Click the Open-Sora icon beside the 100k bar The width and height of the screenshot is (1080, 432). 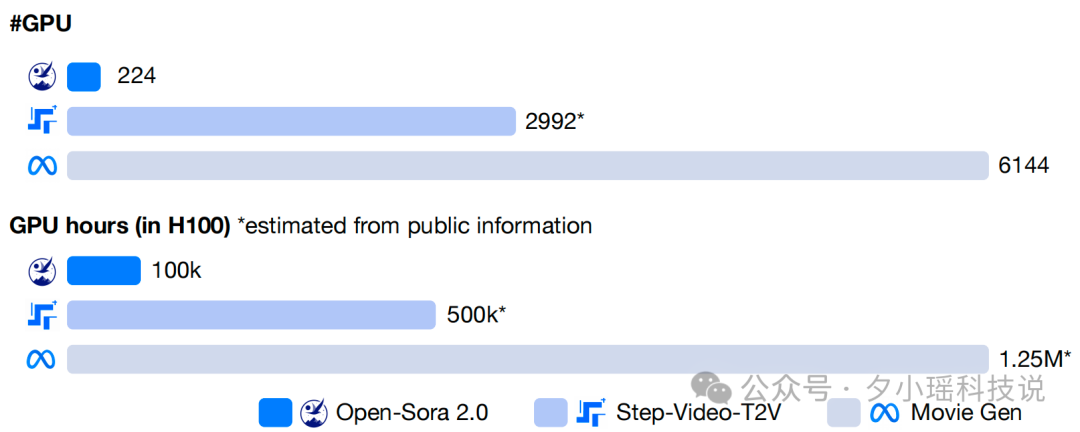point(42,271)
